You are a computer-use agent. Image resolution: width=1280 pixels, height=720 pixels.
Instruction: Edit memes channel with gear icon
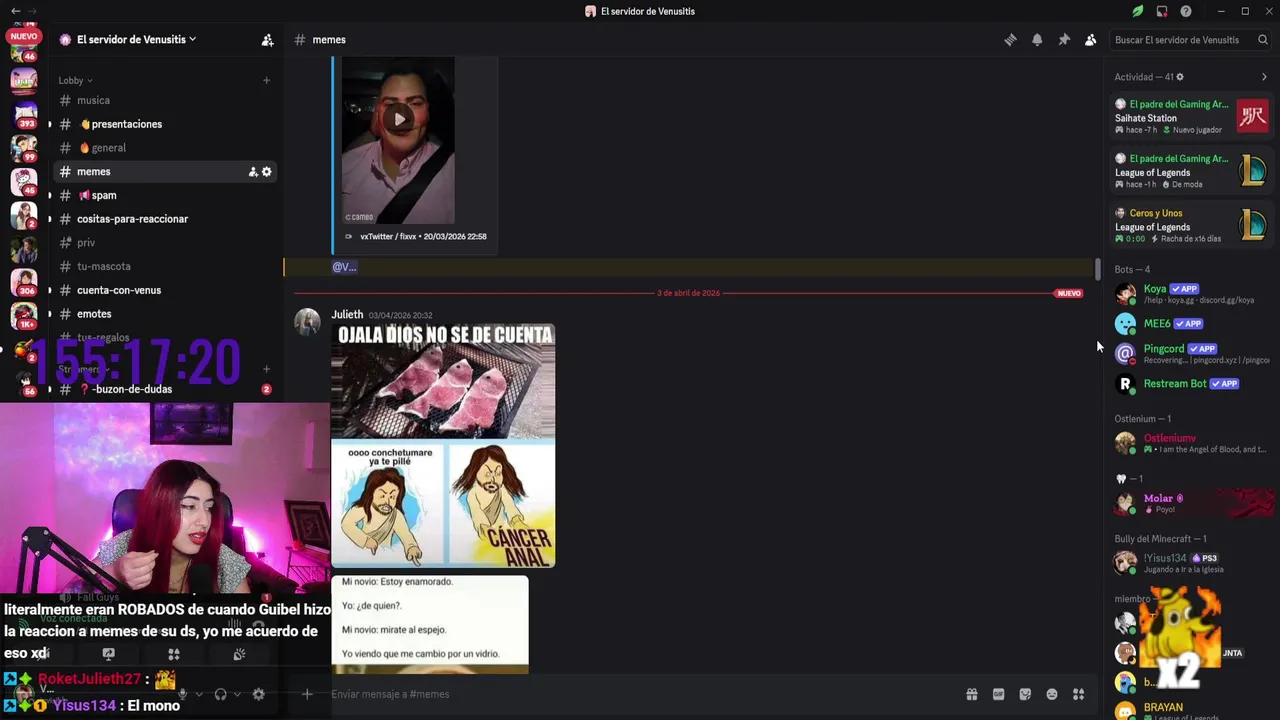pos(267,172)
